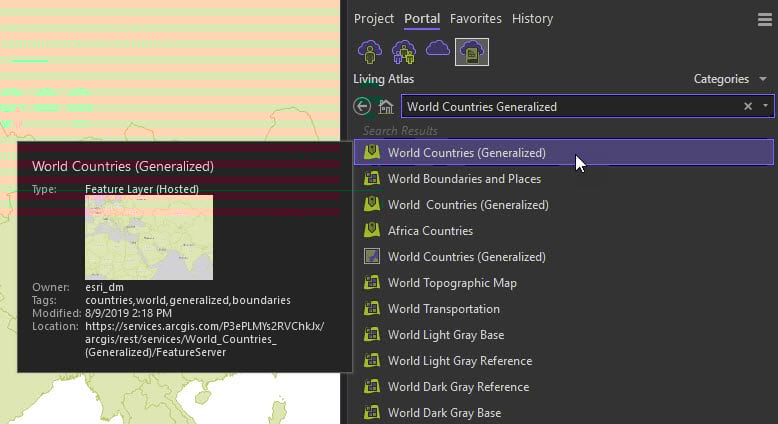Screen dimensions: 778x424
Task: Go to the History tab
Action: [532, 19]
